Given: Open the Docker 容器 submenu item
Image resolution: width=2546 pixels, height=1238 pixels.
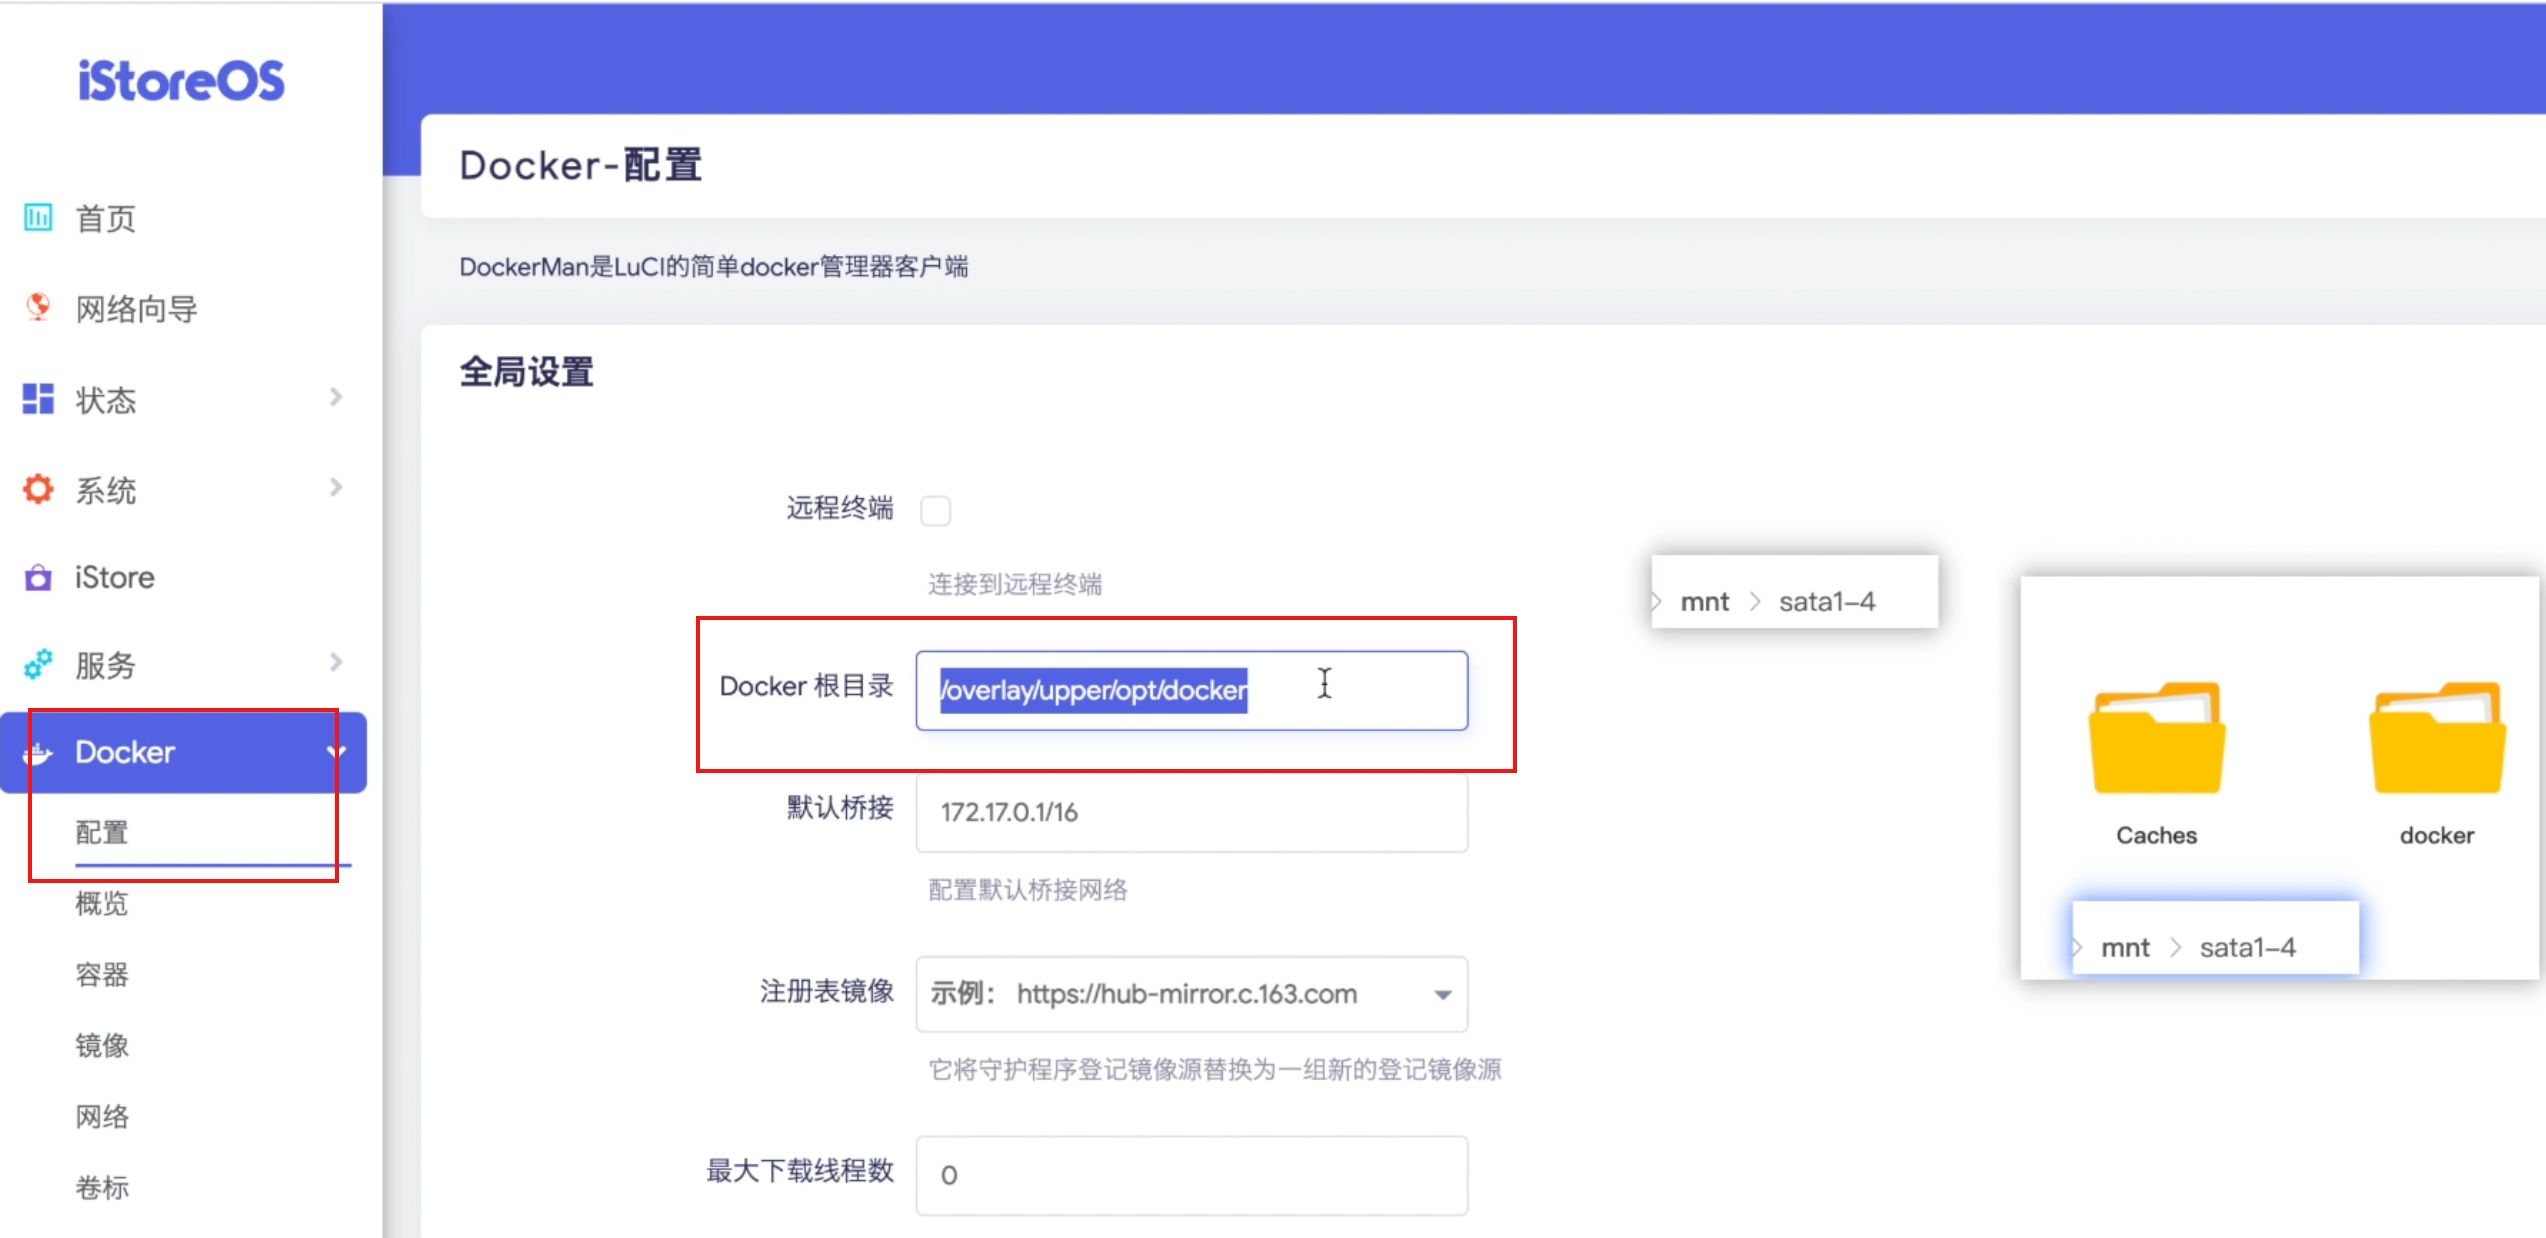Looking at the screenshot, I should pos(102,974).
